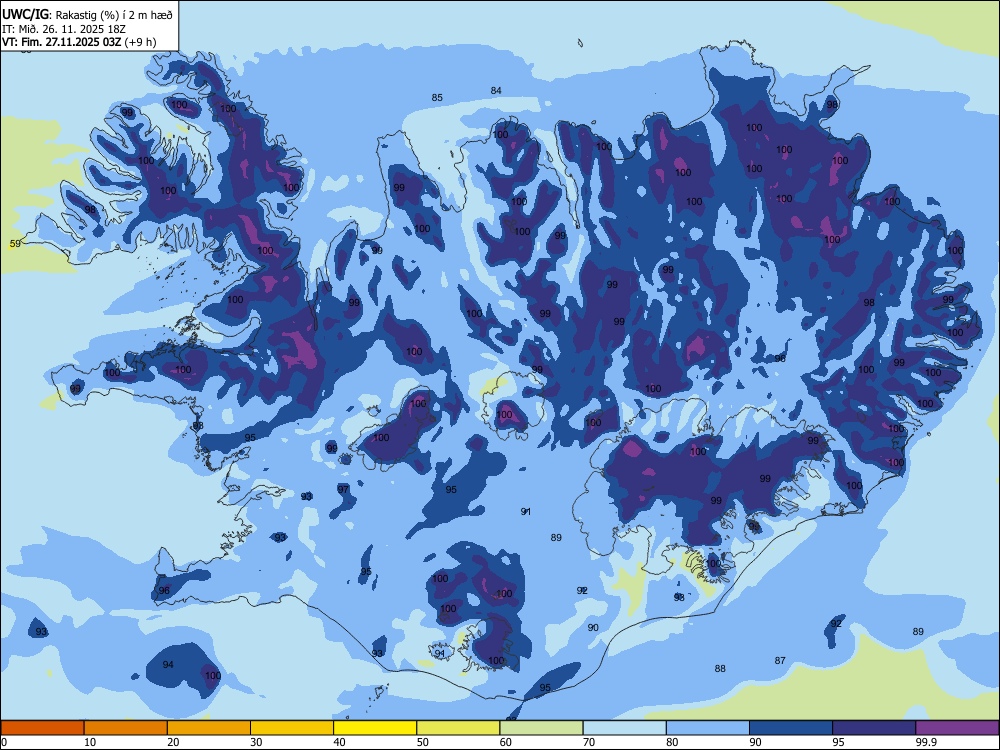
Task: Click the 'VT: Fim. 27.11.2025 03Z (+9 h)' line
Action: 79,42
